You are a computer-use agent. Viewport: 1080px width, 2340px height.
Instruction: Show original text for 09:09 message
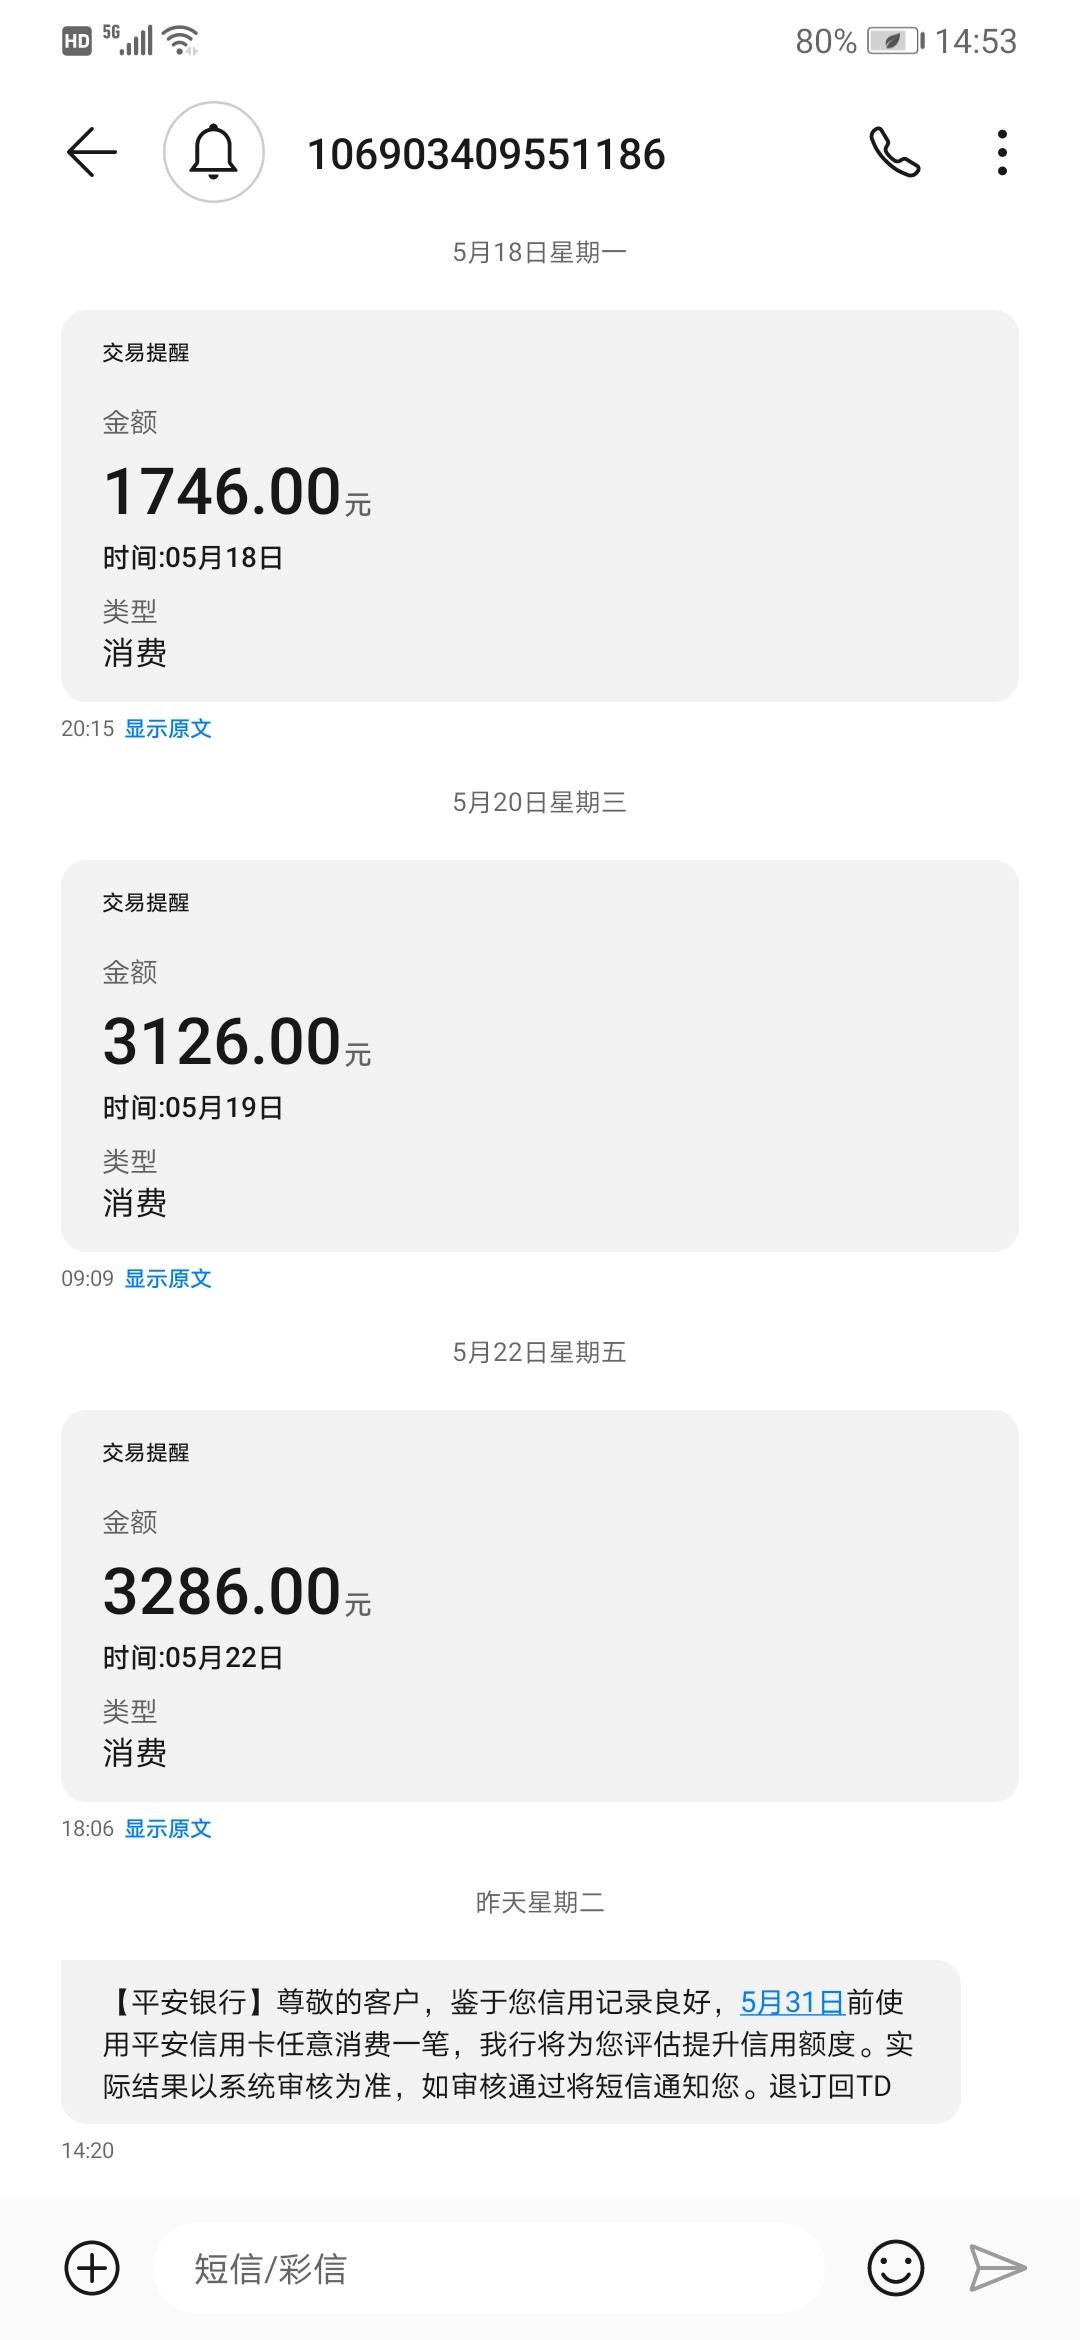(x=168, y=1279)
